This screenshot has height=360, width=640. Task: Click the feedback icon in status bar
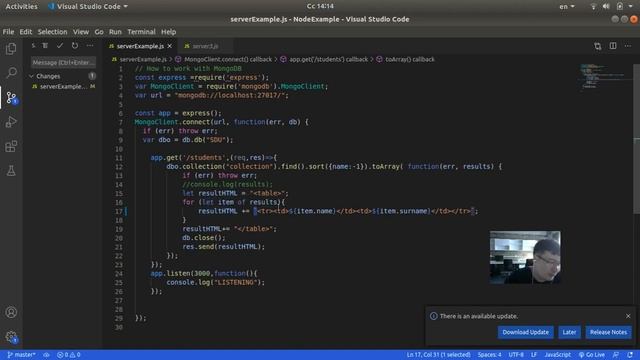(616, 355)
